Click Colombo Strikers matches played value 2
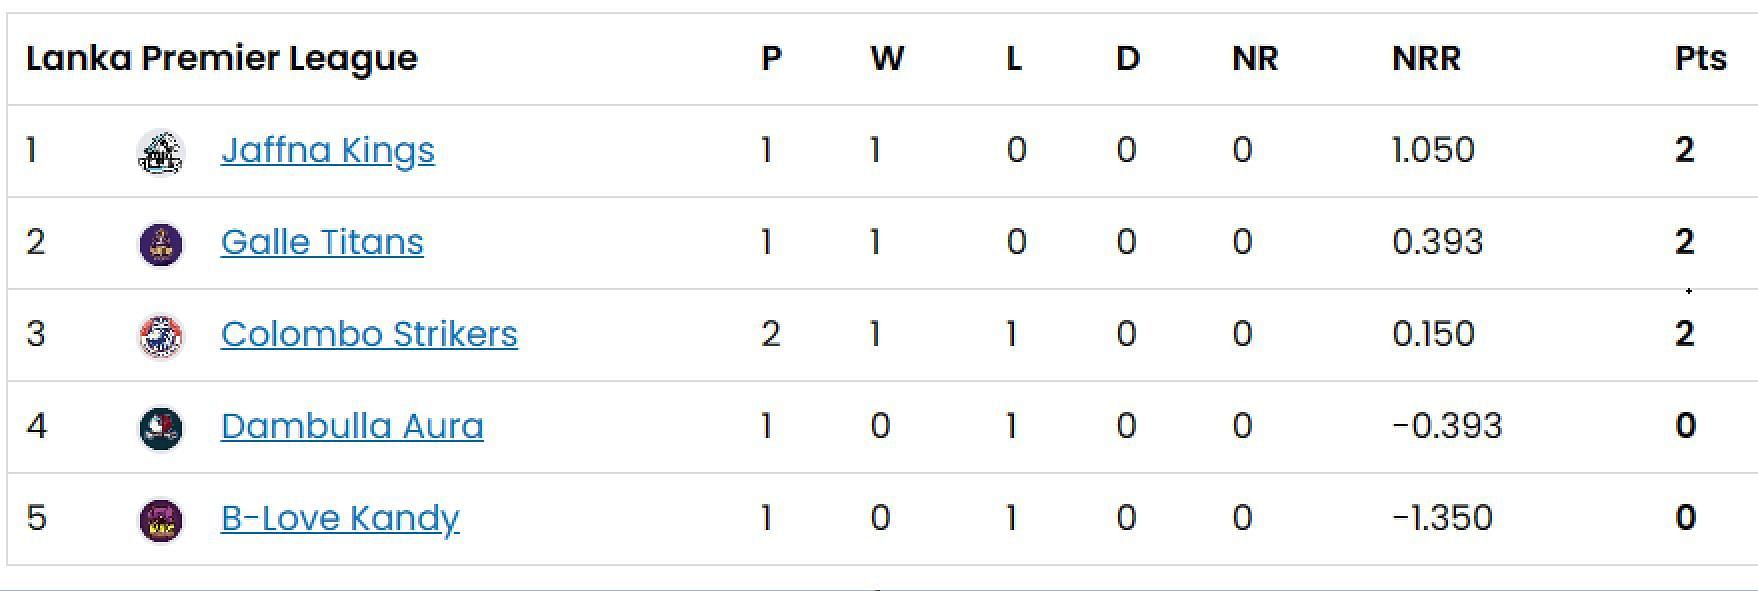Image resolution: width=1758 pixels, height=591 pixels. pos(770,334)
